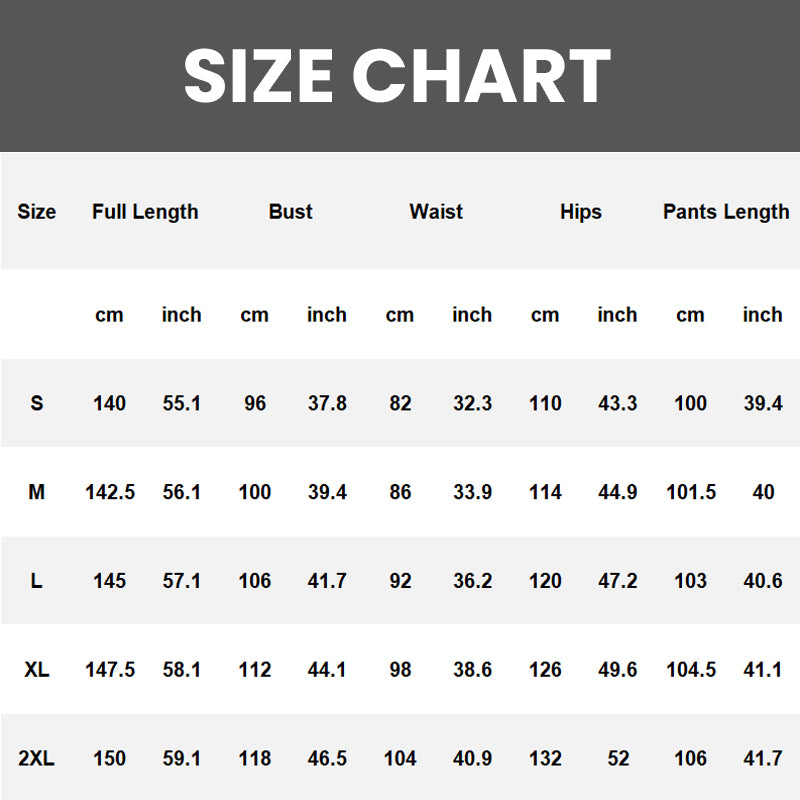This screenshot has width=800, height=800.
Task: Click the 36.2 waist inch value
Action: pyautogui.click(x=472, y=581)
